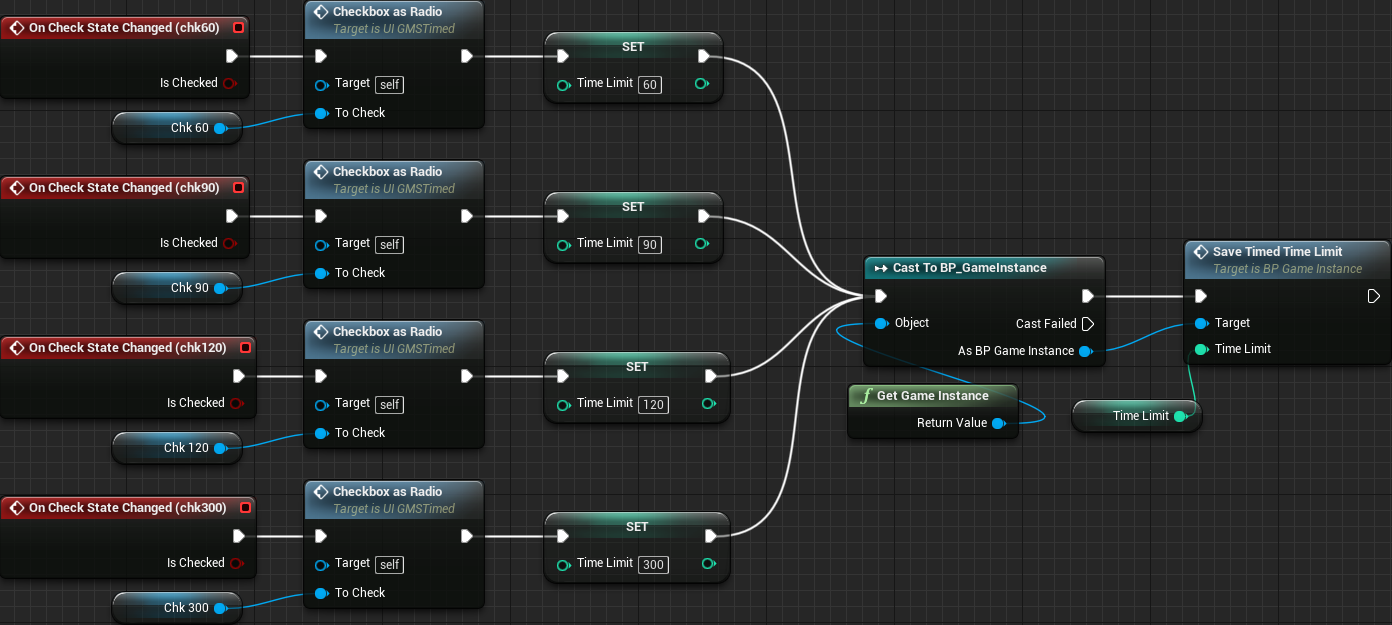This screenshot has width=1392, height=625.
Task: Click Is Checked pin on chk90 event
Action: 229,243
